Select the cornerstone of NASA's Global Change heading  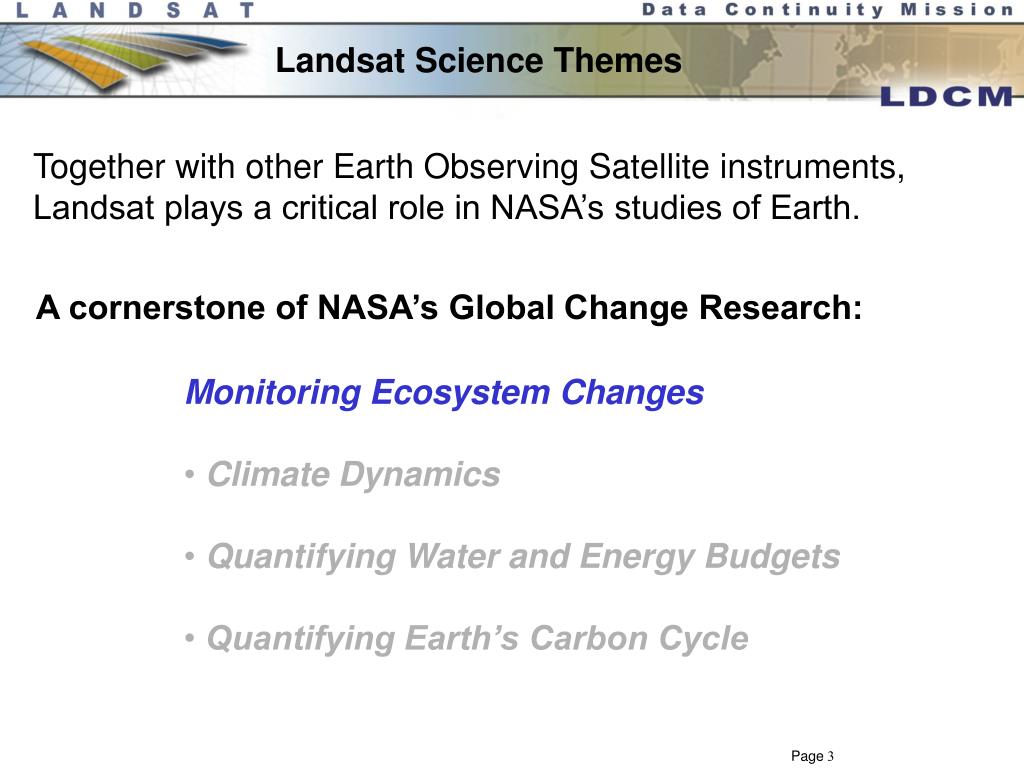coord(449,308)
